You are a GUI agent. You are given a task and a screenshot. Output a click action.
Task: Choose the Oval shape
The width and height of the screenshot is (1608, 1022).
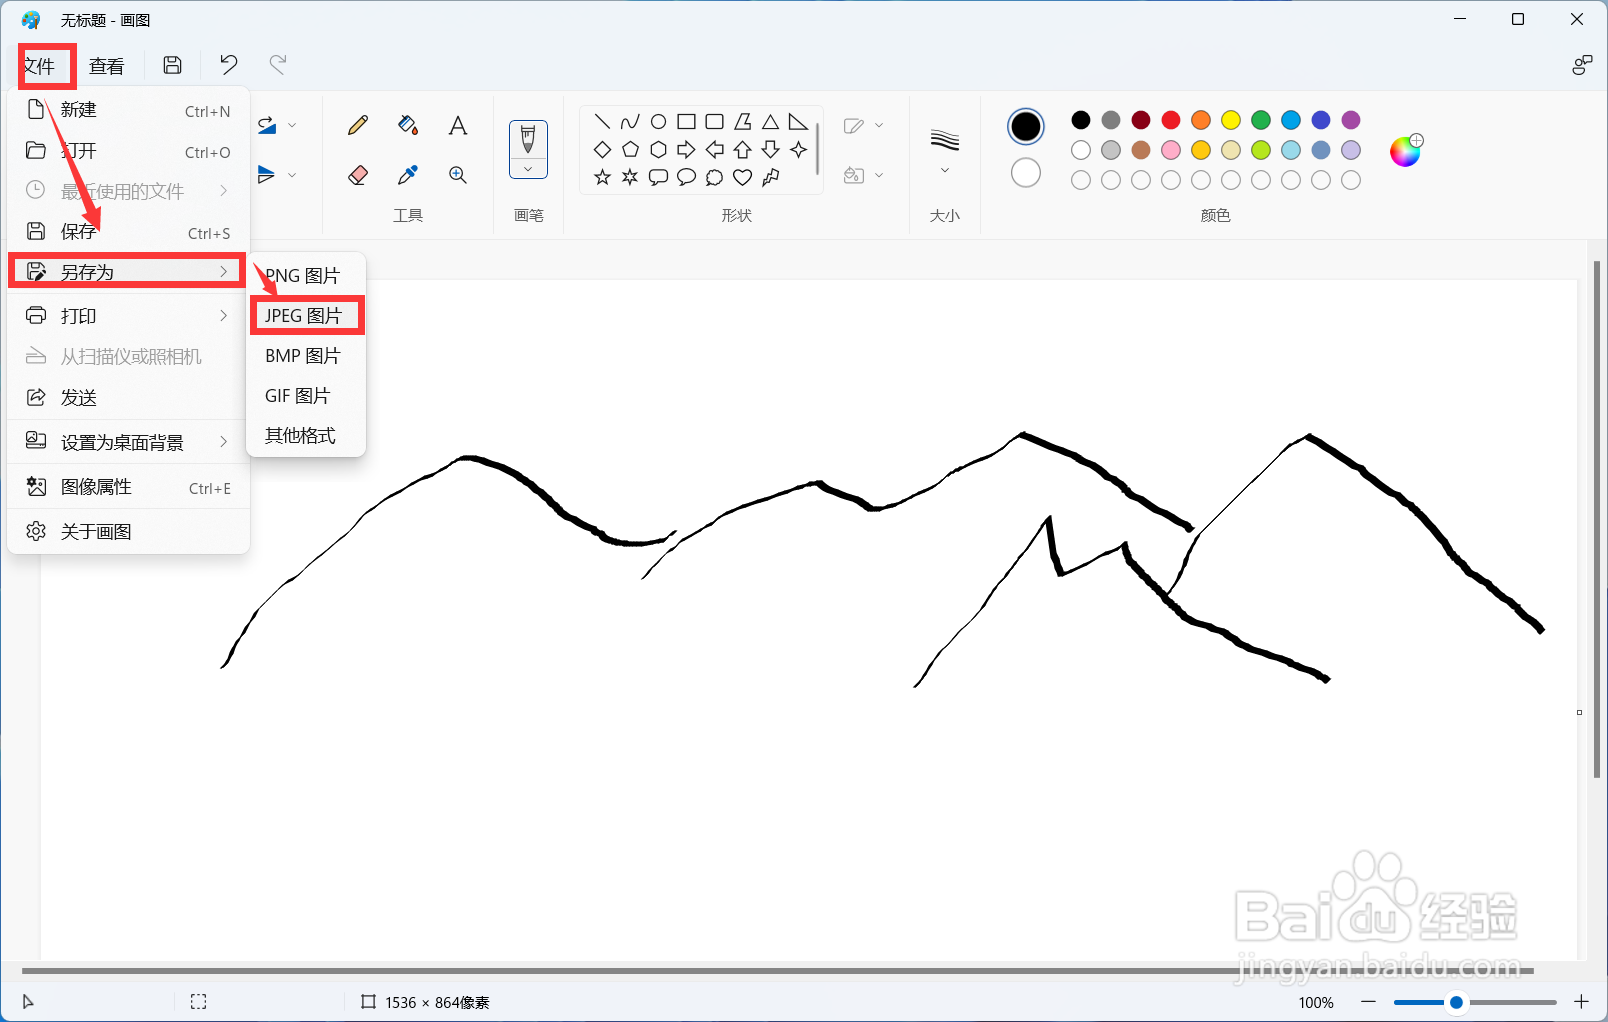(x=658, y=122)
